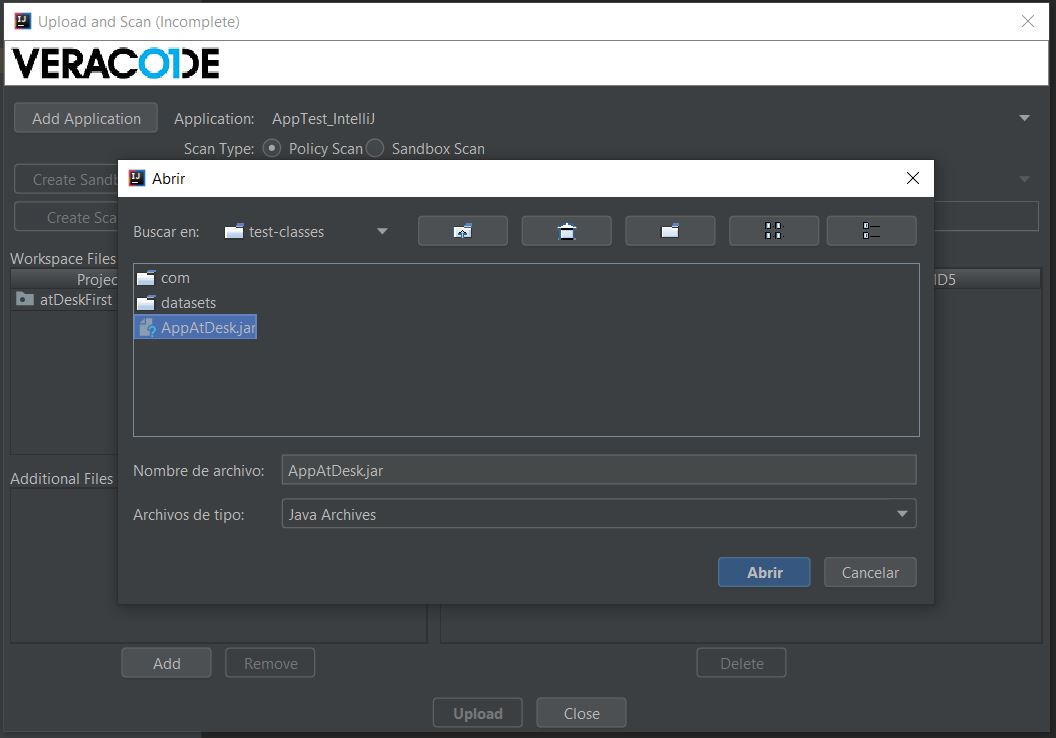Select the AppAtDesk.jar file
Screen dimensions: 1056x738
coord(196,327)
